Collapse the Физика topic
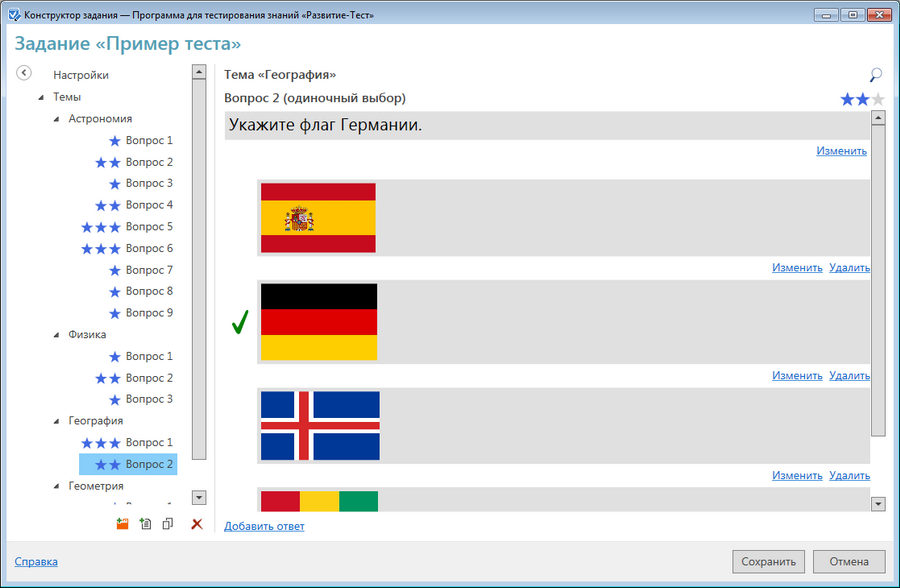This screenshot has height=588, width=900. [x=56, y=335]
